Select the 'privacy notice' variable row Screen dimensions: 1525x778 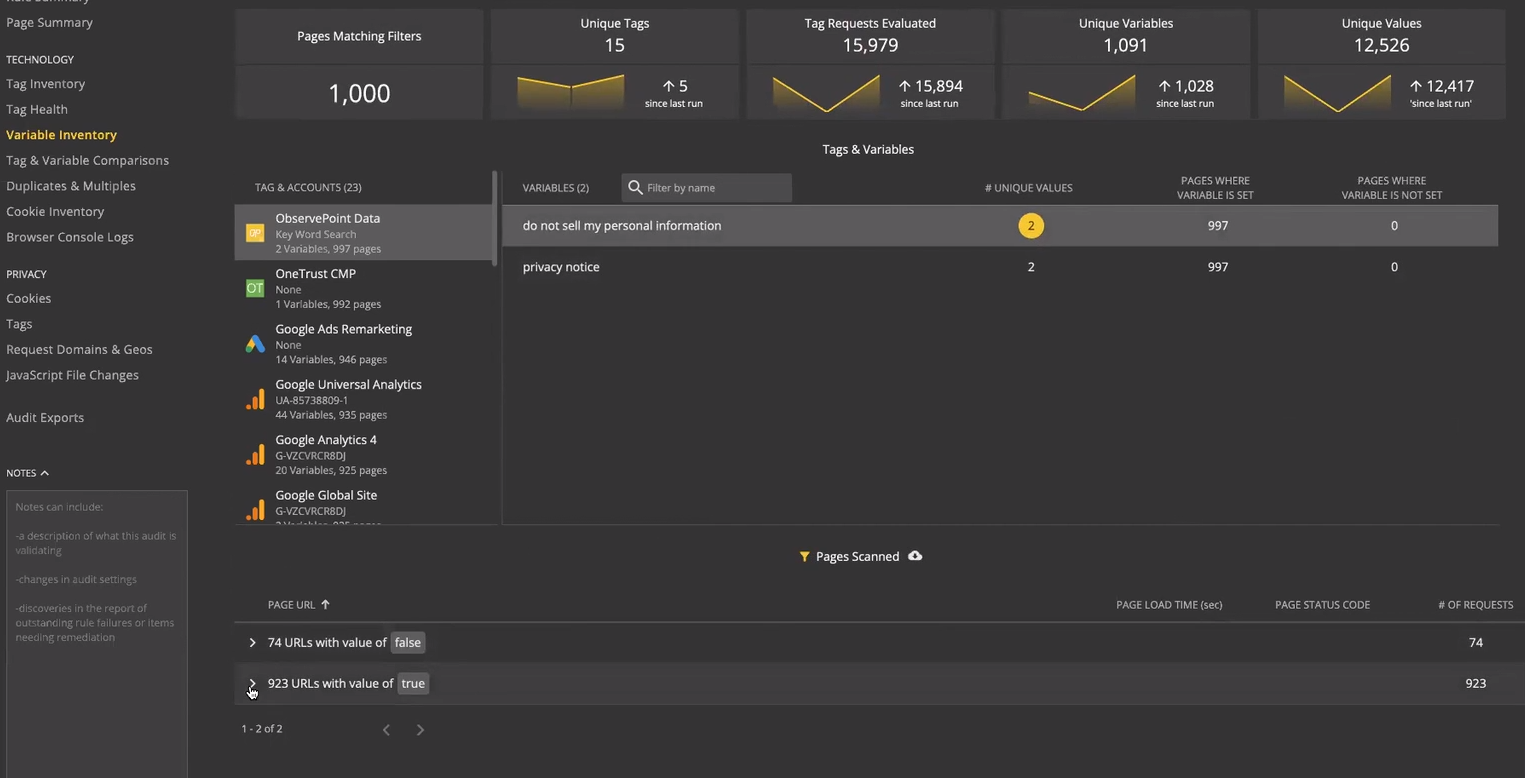(1000, 267)
